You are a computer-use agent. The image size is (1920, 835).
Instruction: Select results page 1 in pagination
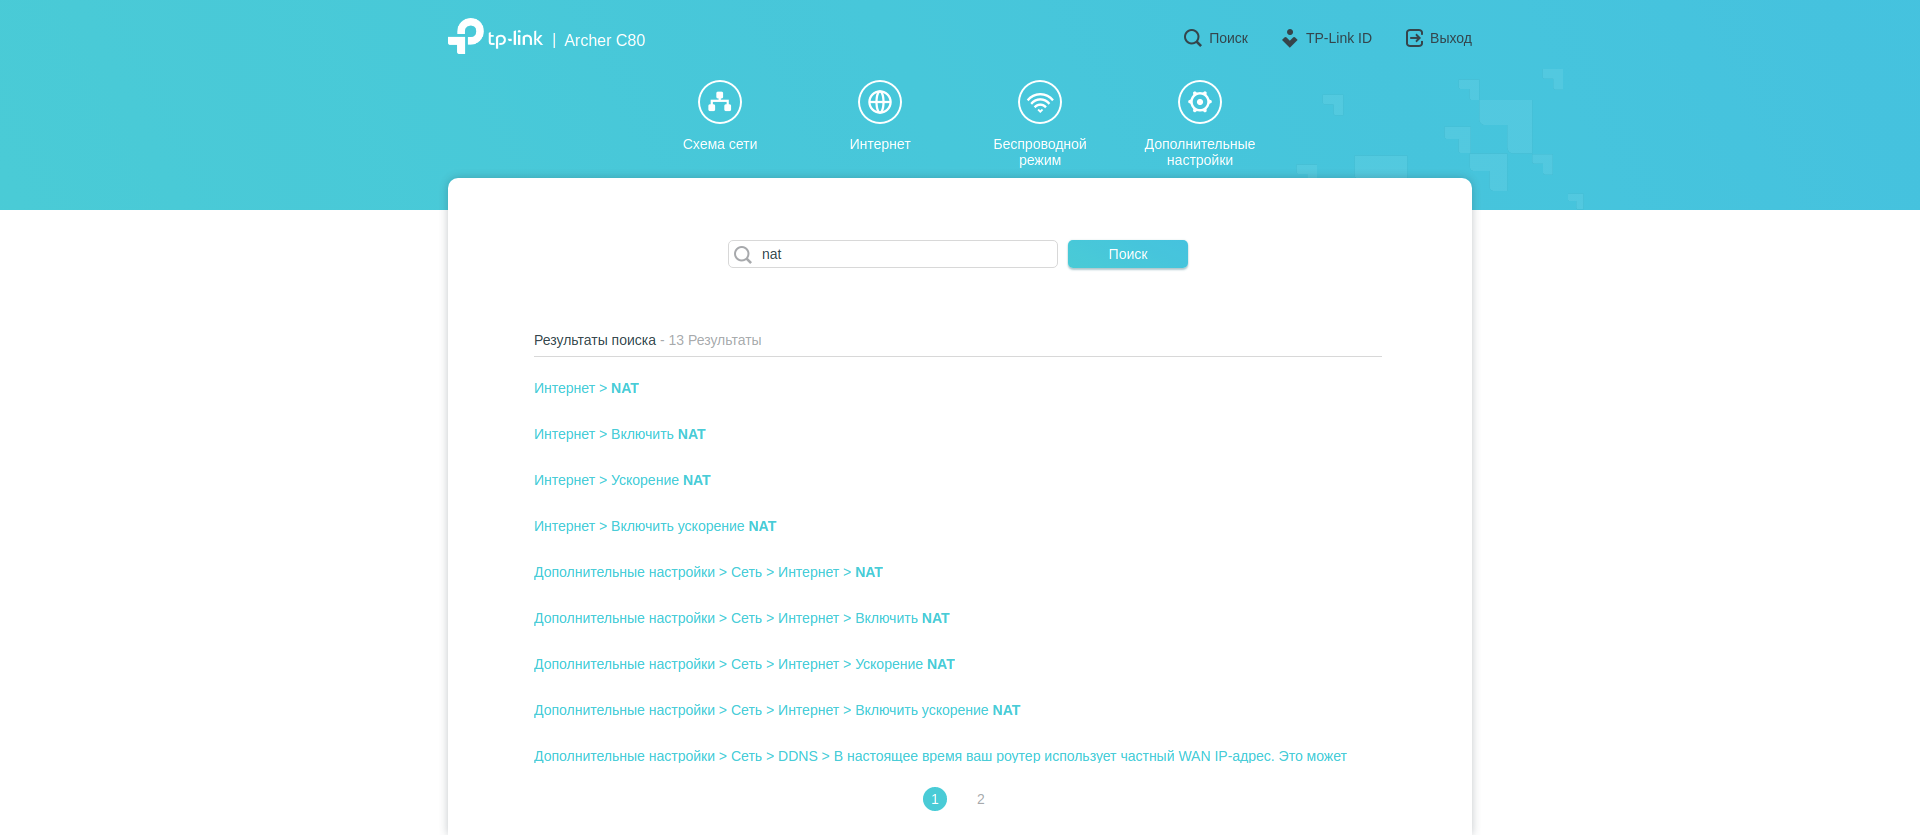coord(935,799)
